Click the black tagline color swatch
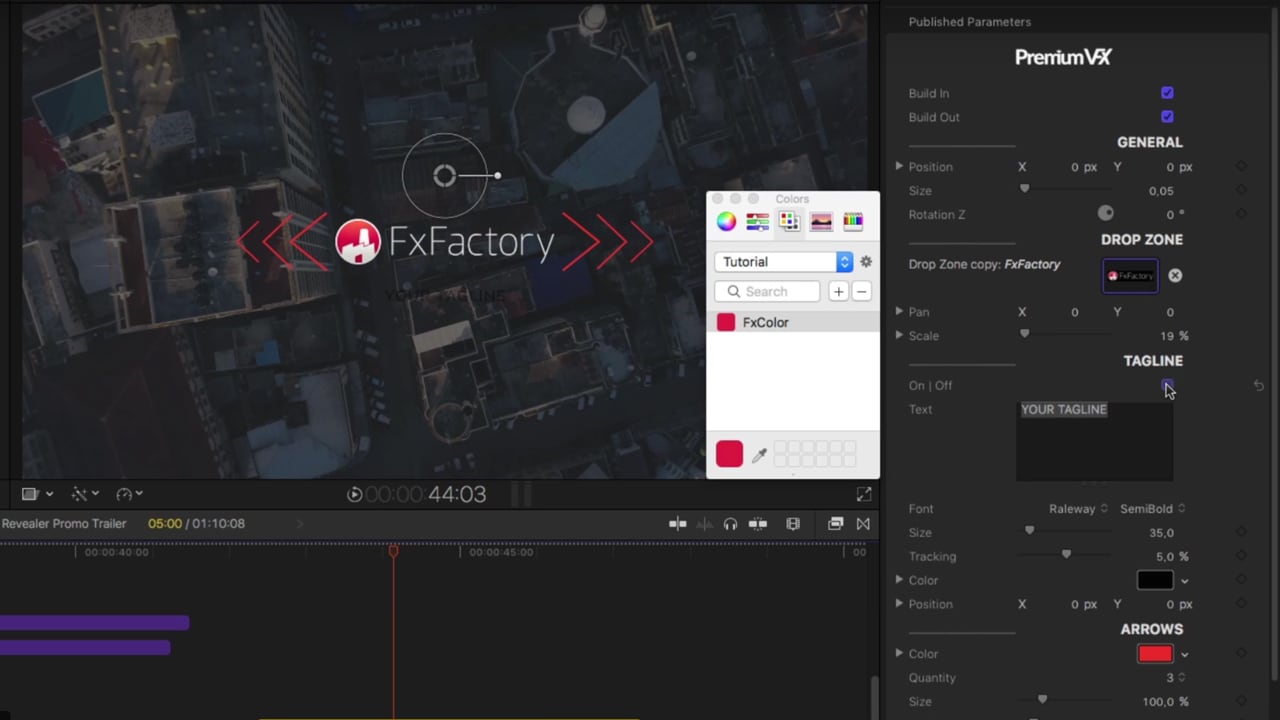The image size is (1280, 720). 1155,580
